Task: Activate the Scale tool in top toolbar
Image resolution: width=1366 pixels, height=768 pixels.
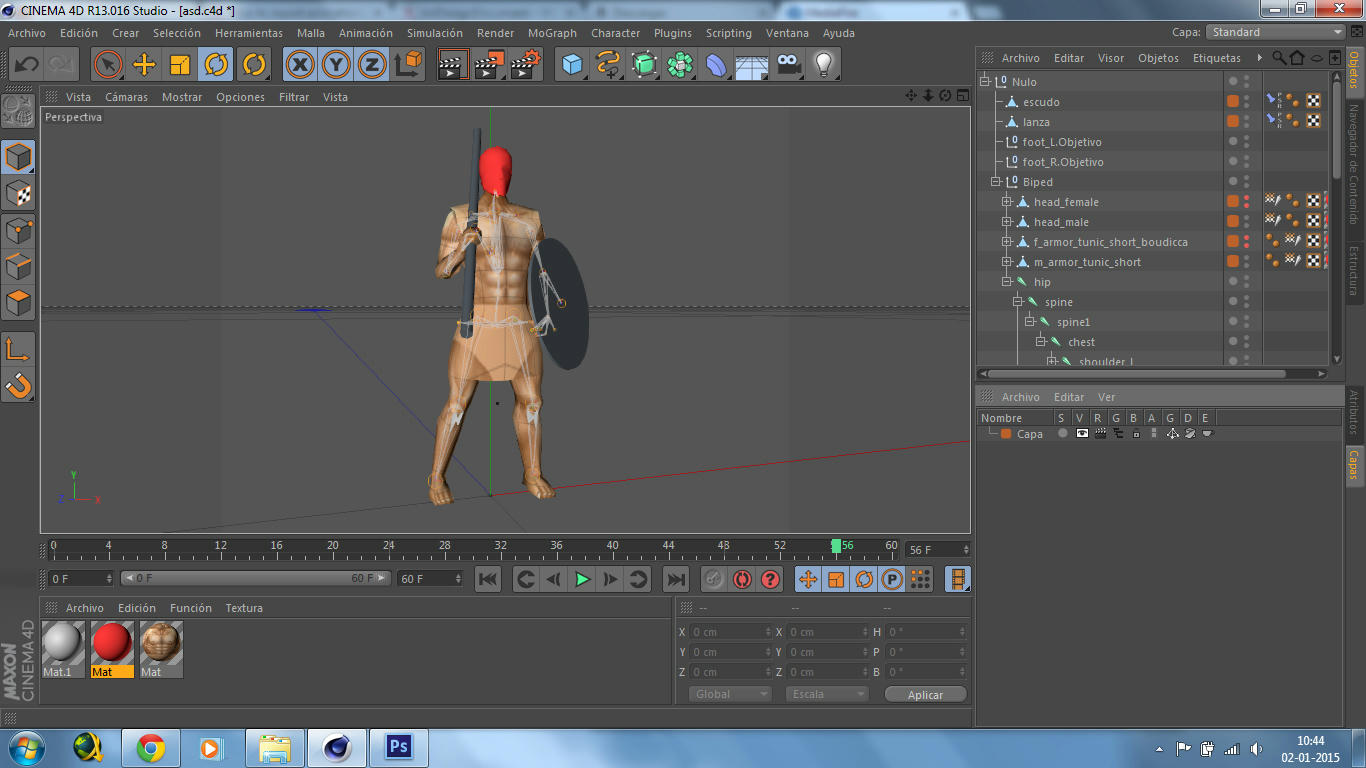Action: coord(180,65)
